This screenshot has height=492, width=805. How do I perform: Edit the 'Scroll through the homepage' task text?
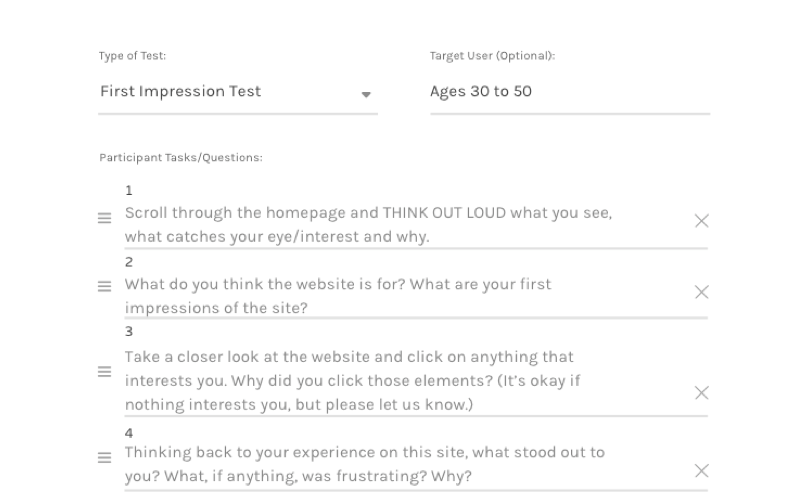[369, 224]
